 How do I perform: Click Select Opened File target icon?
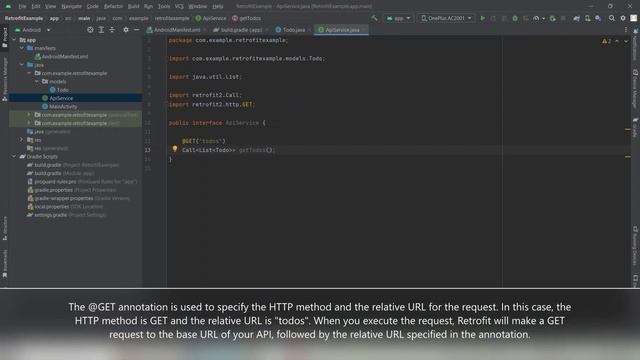(x=90, y=30)
